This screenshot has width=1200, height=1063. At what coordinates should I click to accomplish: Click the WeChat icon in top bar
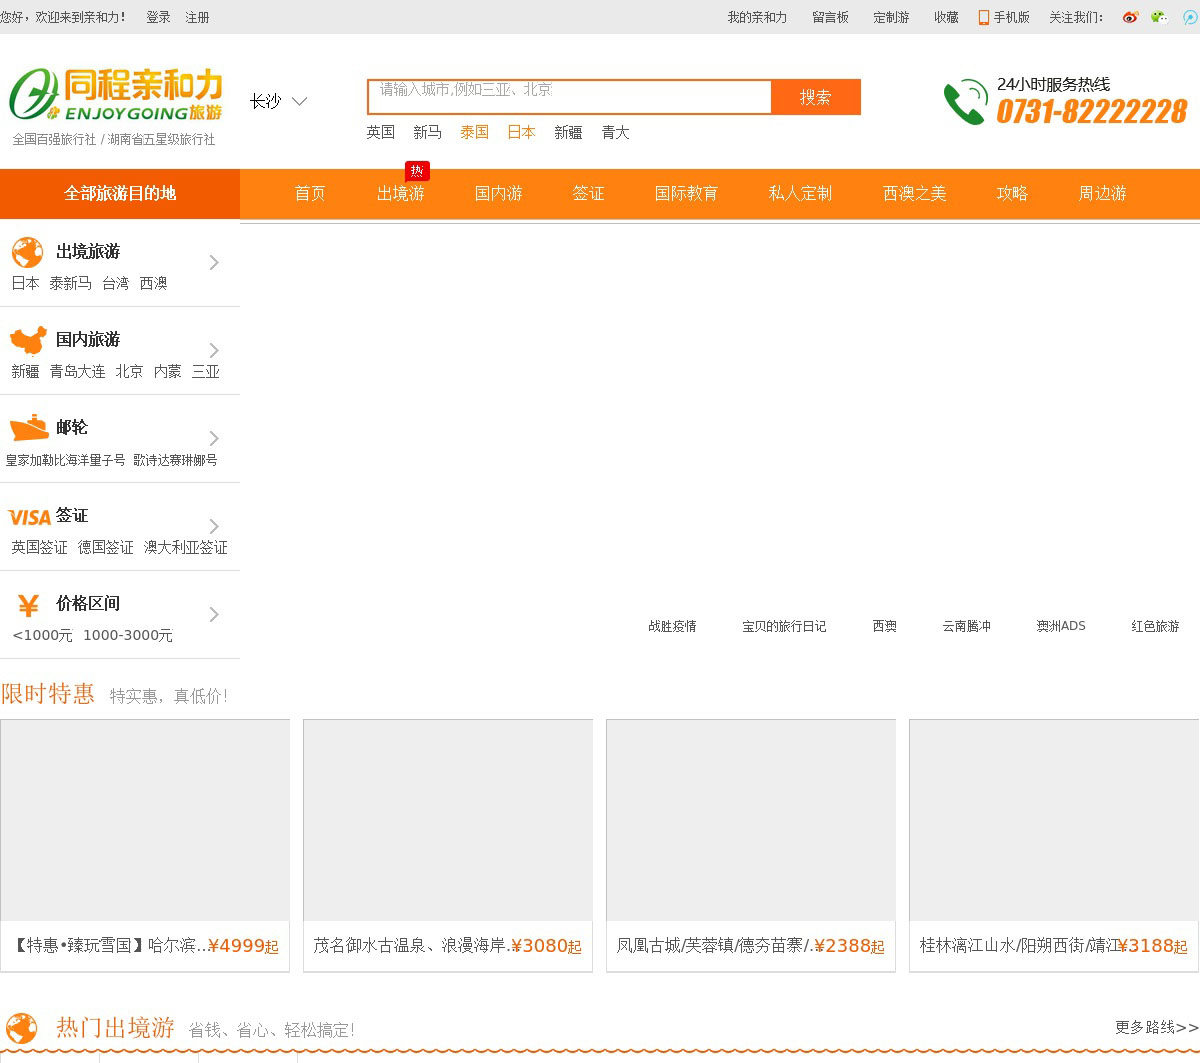point(1159,17)
